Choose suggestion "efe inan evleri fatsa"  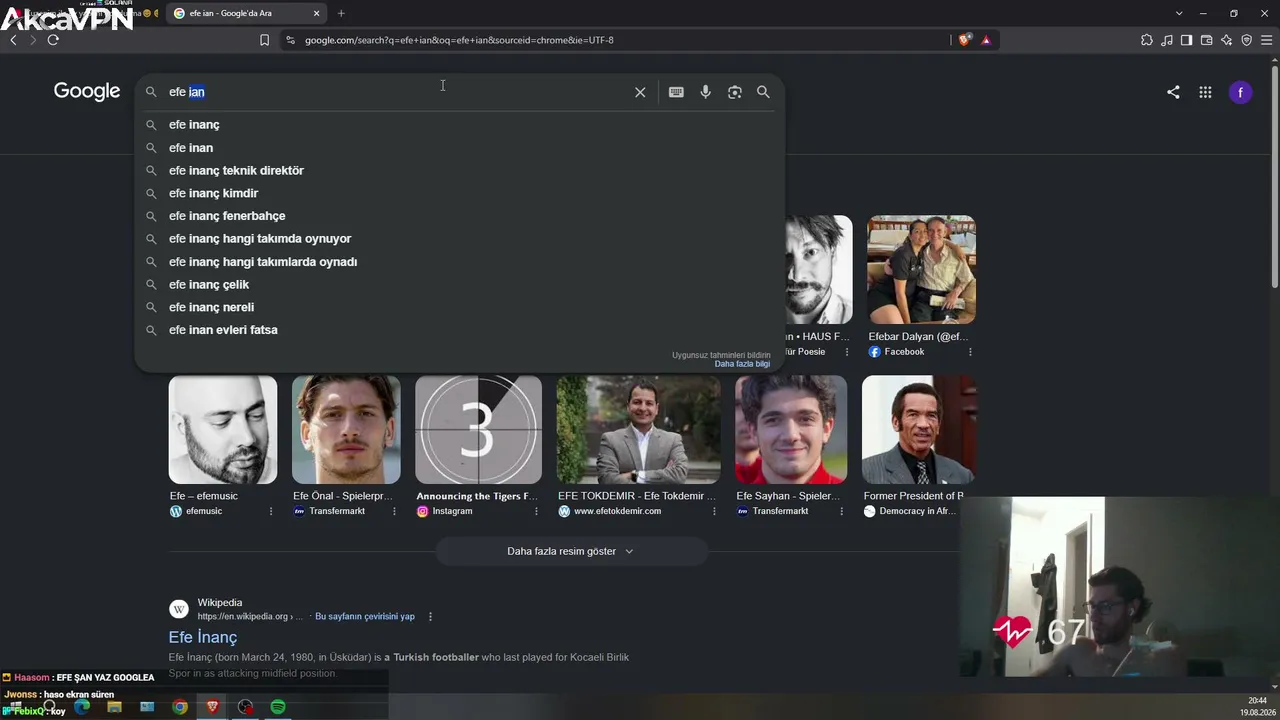pyautogui.click(x=460, y=330)
